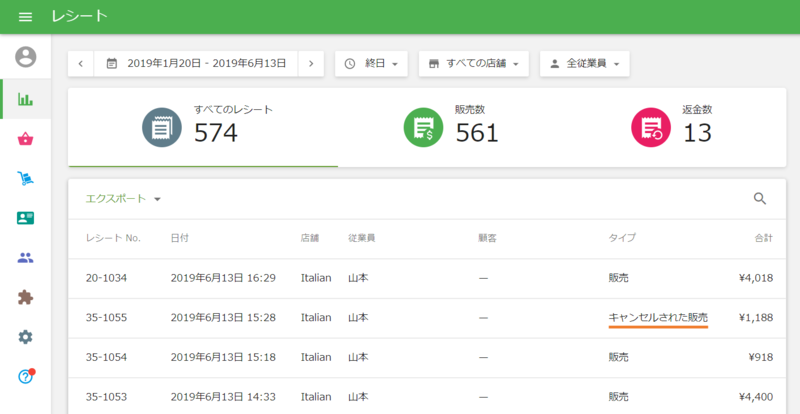
Task: Open the settings gear icon
Action: [x=25, y=337]
